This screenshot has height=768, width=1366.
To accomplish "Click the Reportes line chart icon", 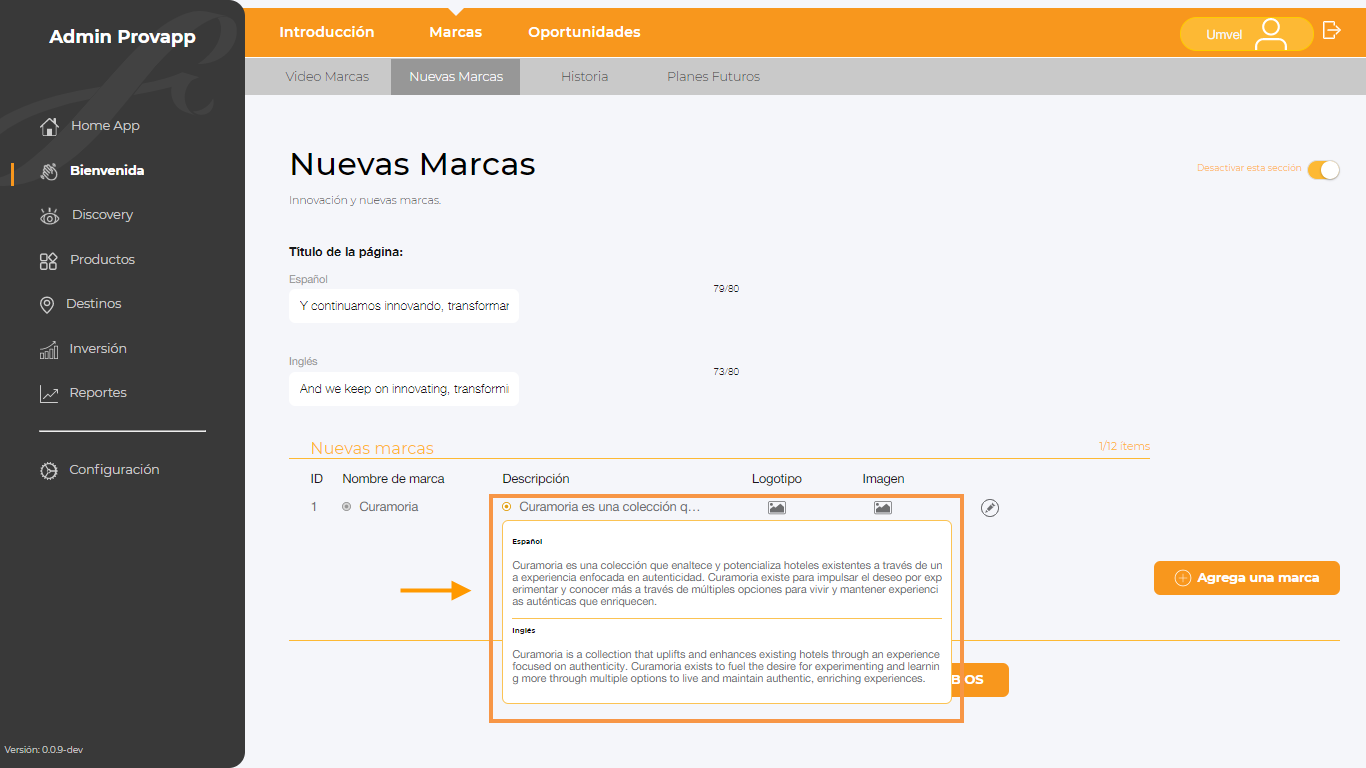I will pos(49,394).
